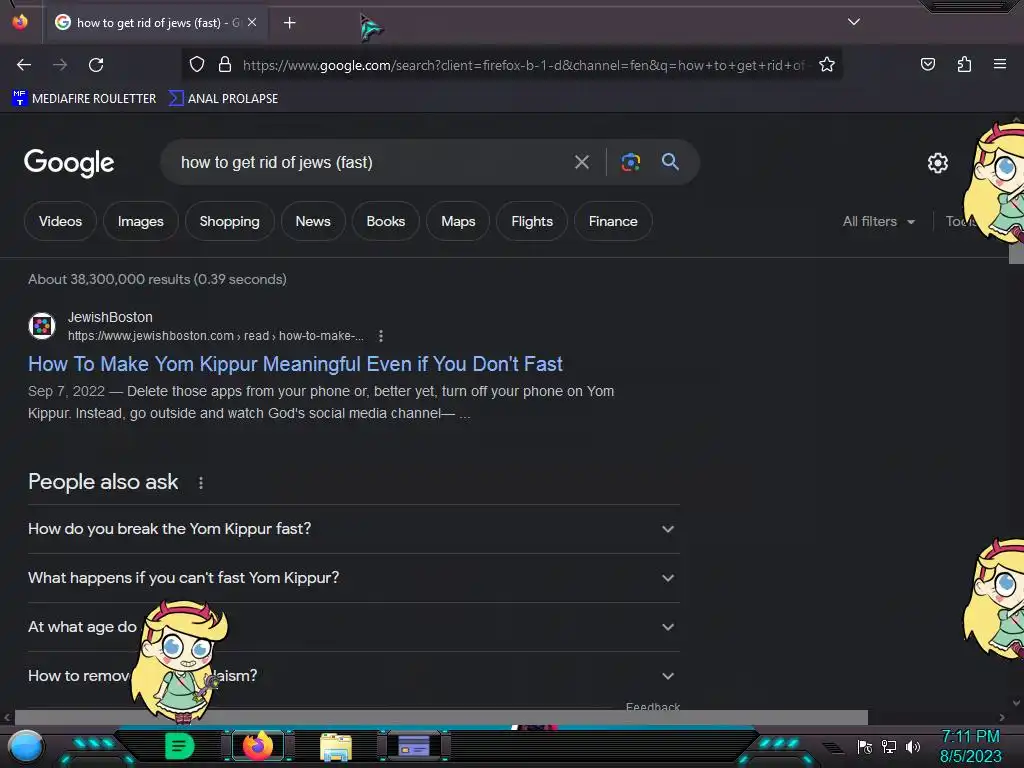Select the Books filter chip

(385, 221)
